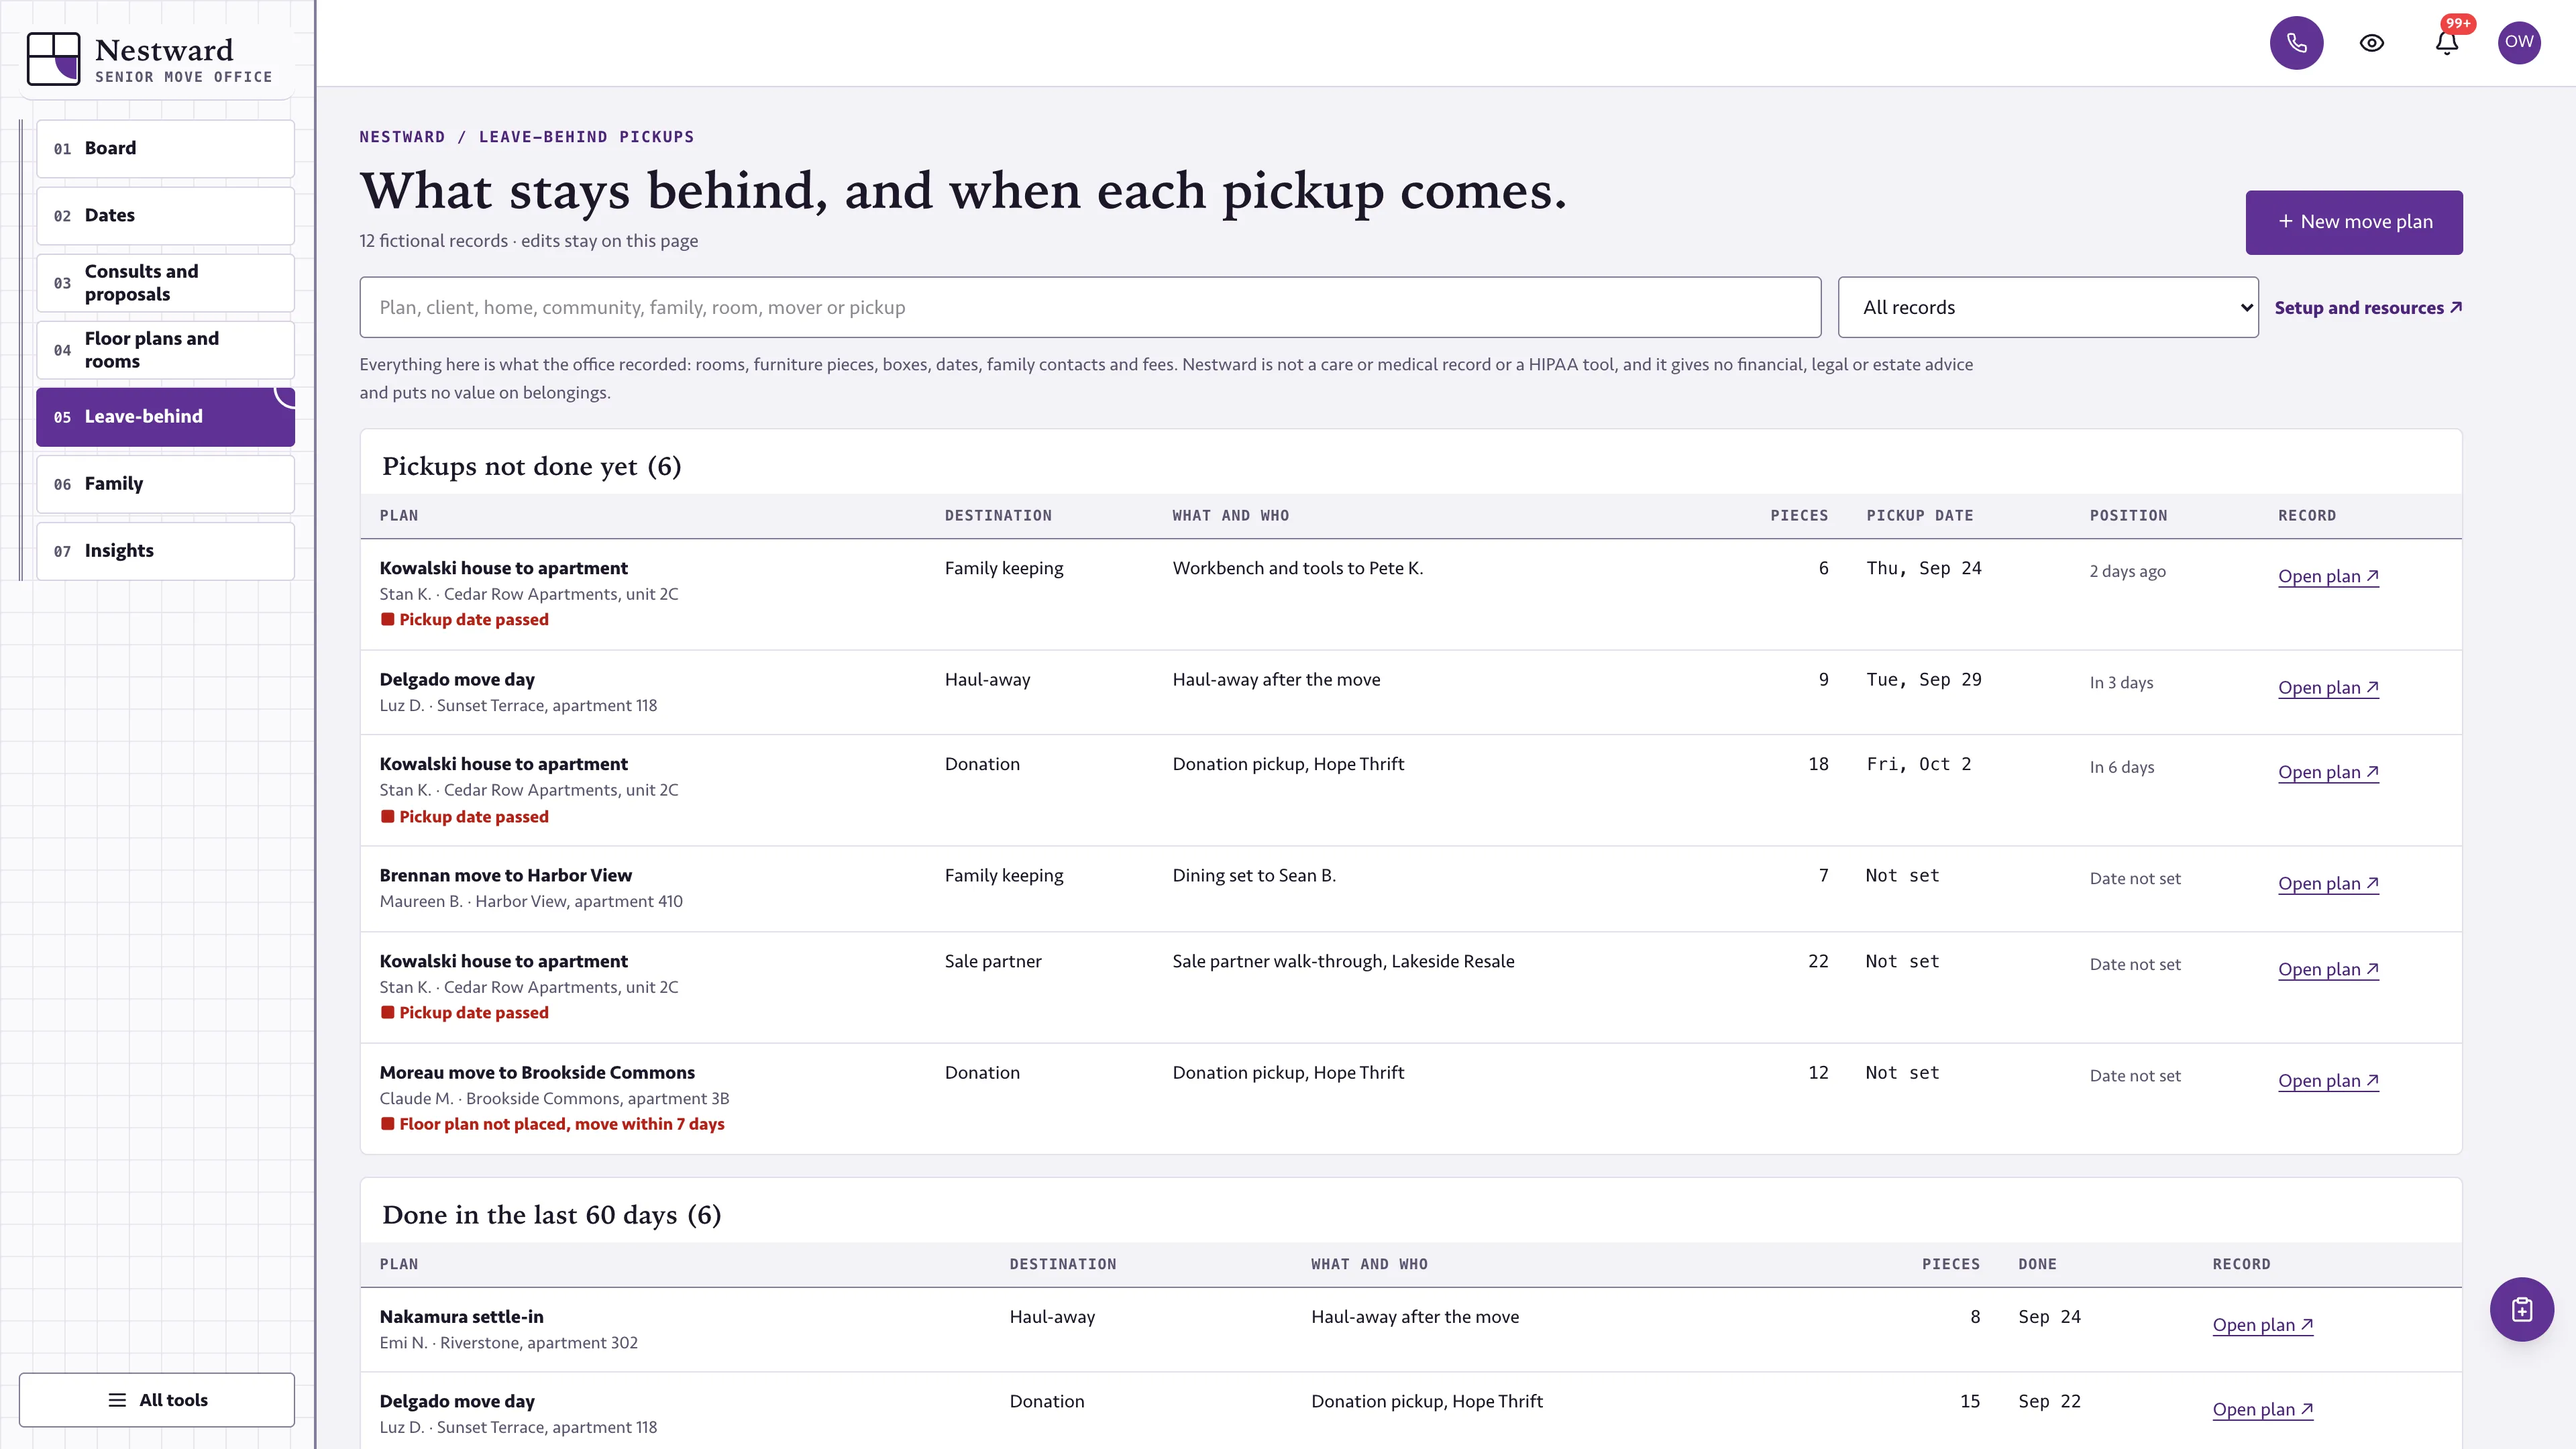Toggle the eye view icon in header
This screenshot has height=1449, width=2576.
pos(2371,43)
